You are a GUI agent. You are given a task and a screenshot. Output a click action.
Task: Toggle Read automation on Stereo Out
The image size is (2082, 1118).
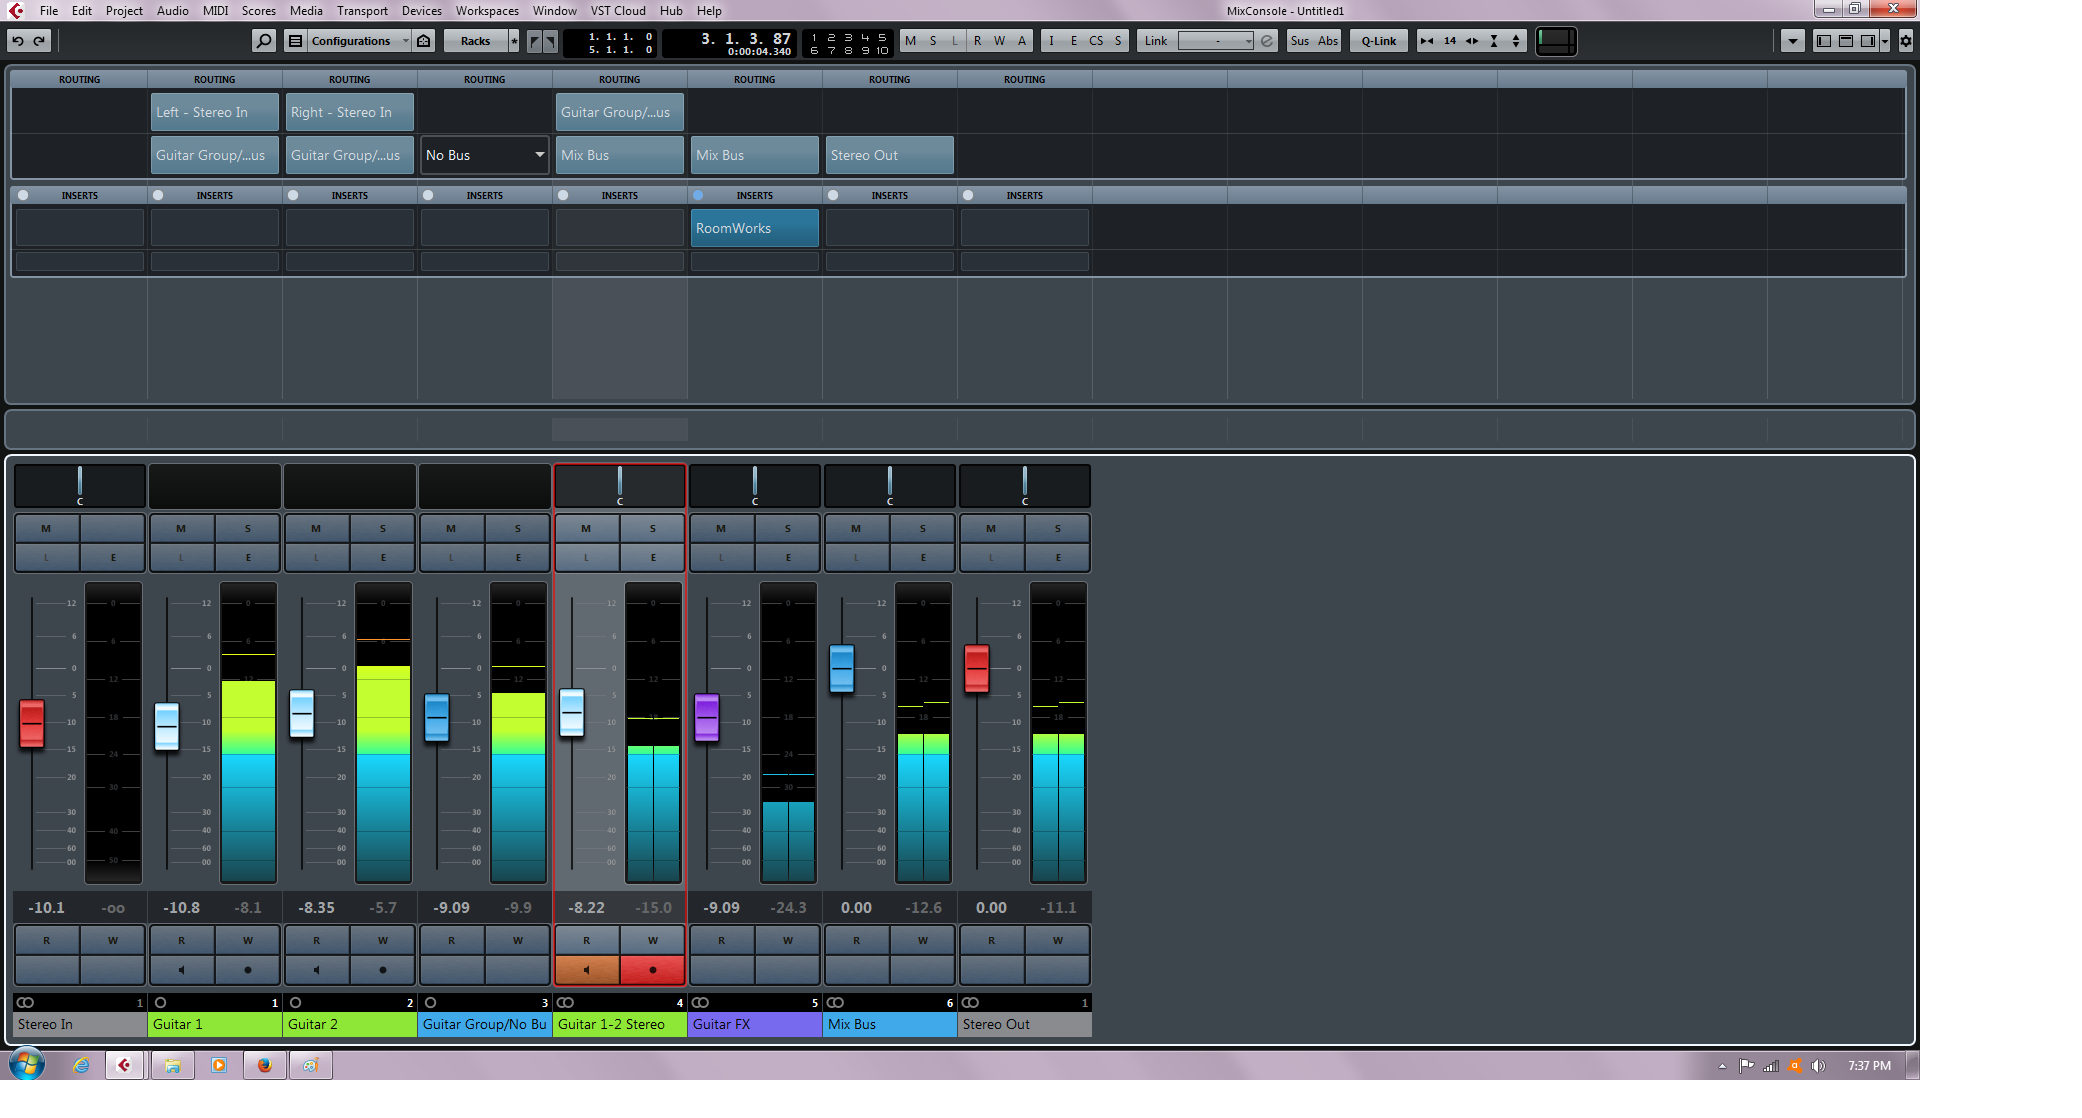(991, 940)
